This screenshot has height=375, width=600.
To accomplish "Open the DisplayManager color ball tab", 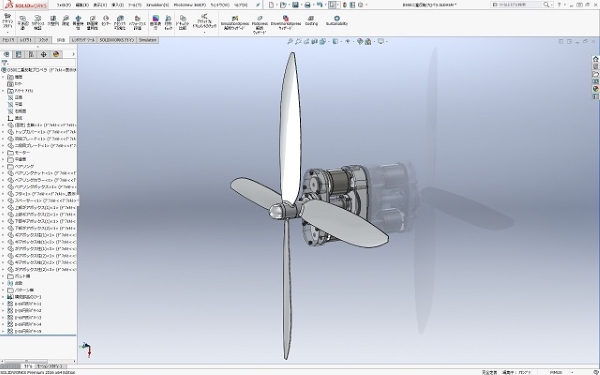I will 56,54.
